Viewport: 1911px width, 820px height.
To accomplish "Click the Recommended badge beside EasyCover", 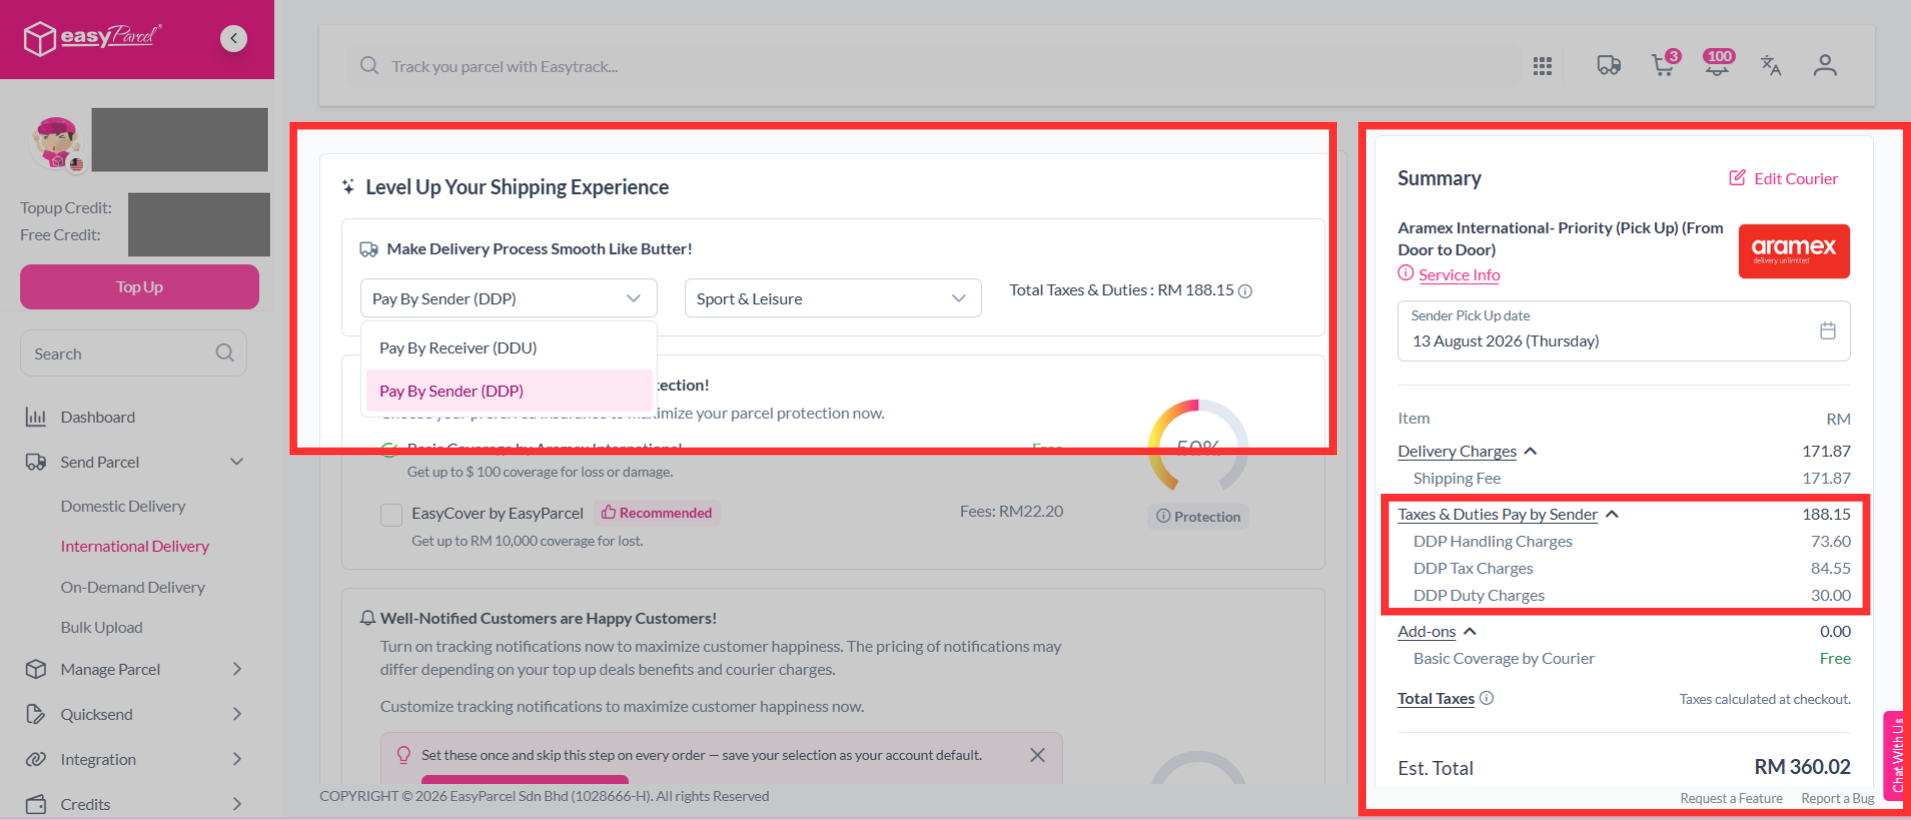I will [x=656, y=513].
